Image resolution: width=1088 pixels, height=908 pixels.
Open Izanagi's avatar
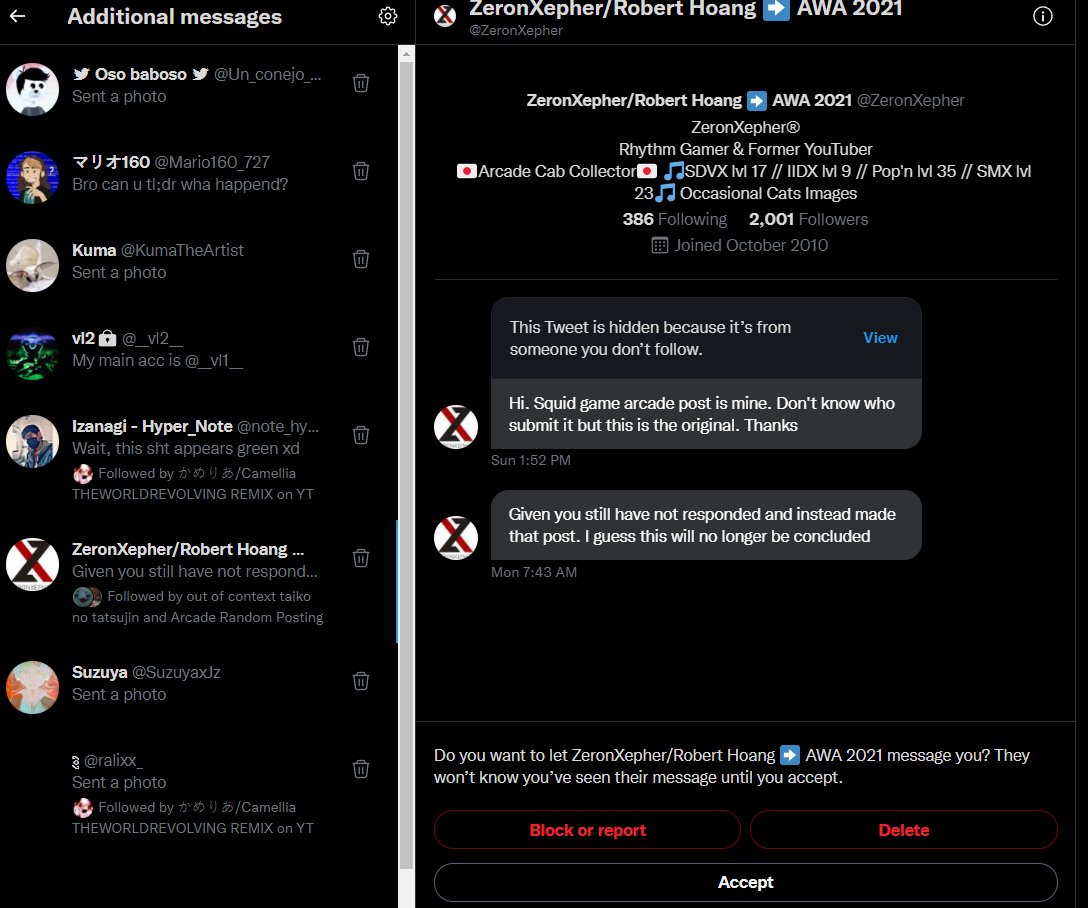[x=32, y=441]
